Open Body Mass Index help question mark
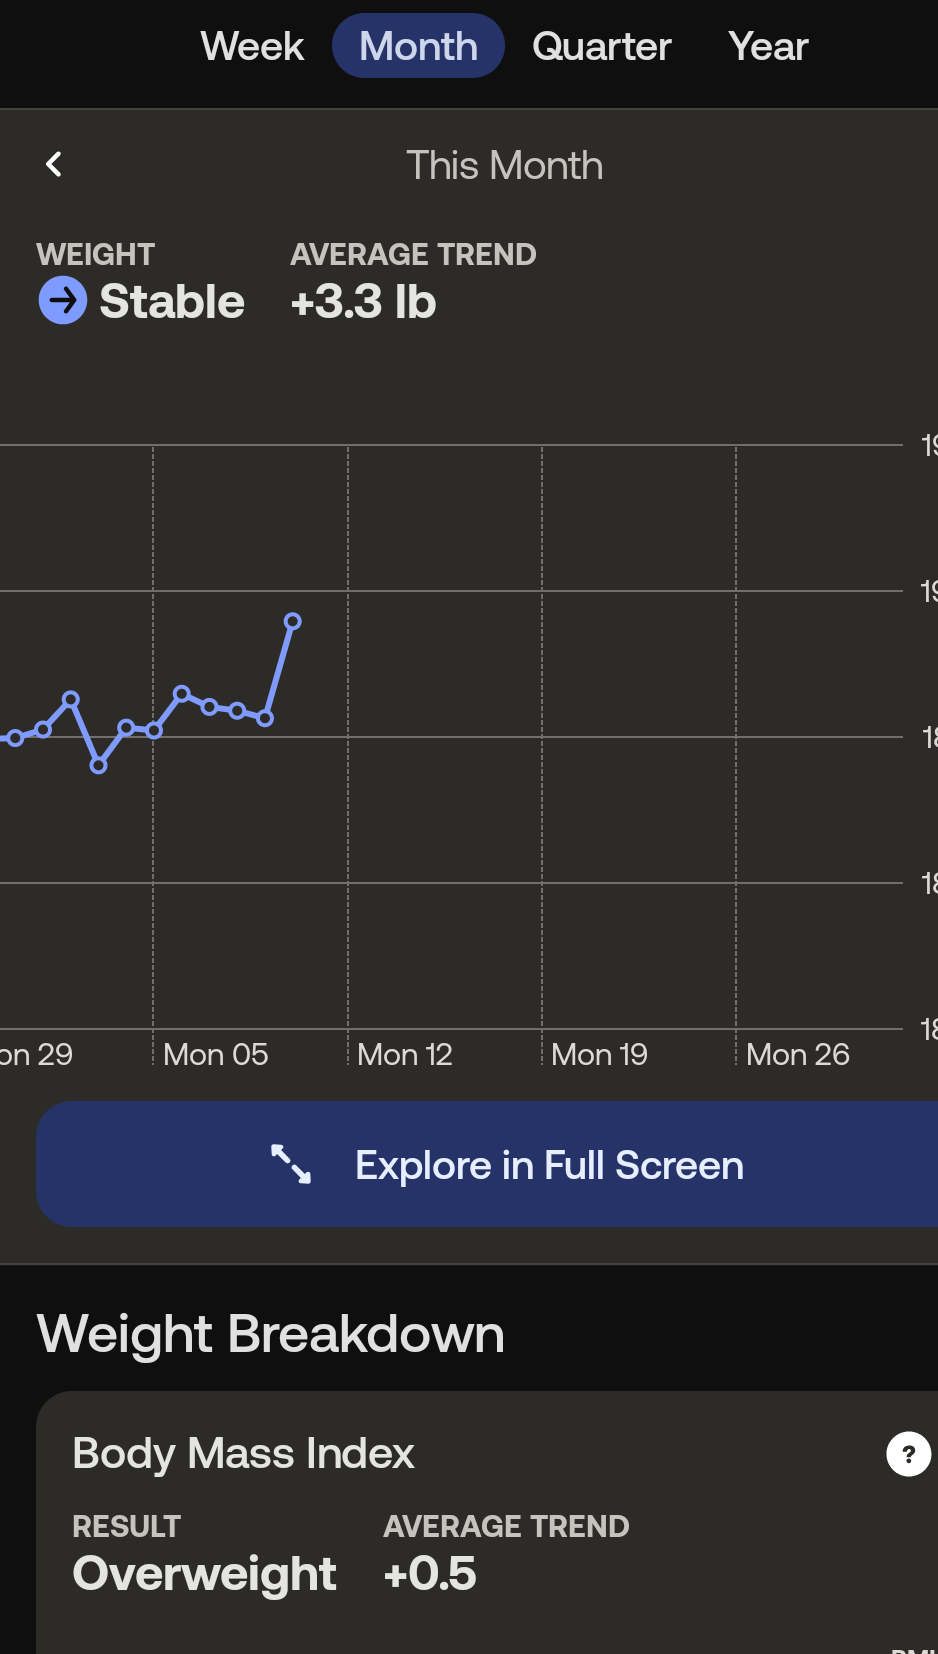 (x=908, y=1454)
